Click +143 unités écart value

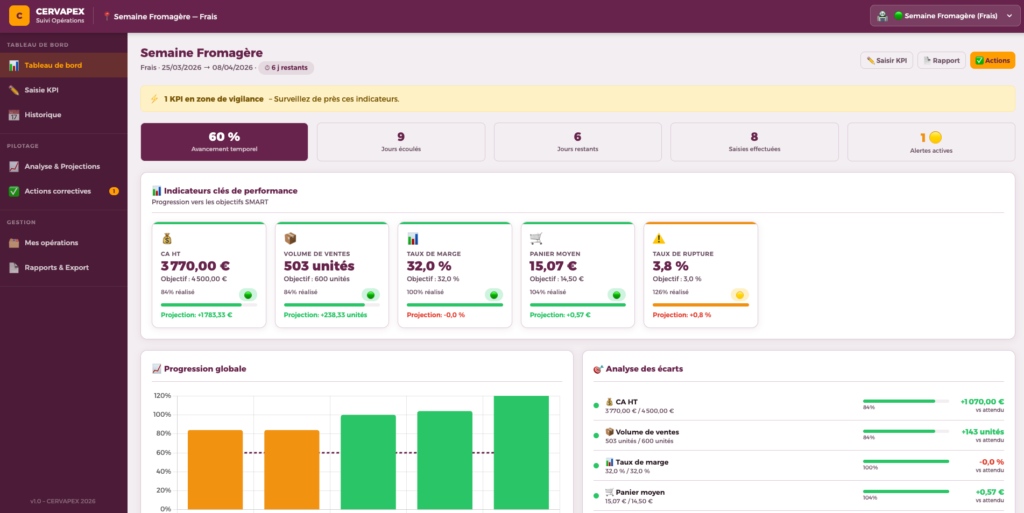(x=983, y=431)
